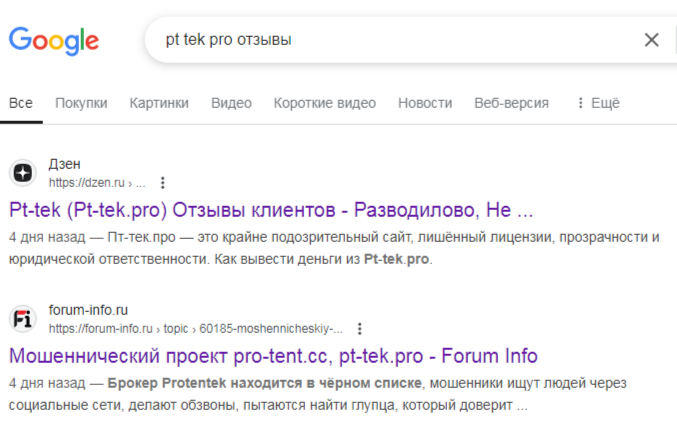Click the forum-info.ru Fi favicon
The image size is (677, 432).
(23, 319)
